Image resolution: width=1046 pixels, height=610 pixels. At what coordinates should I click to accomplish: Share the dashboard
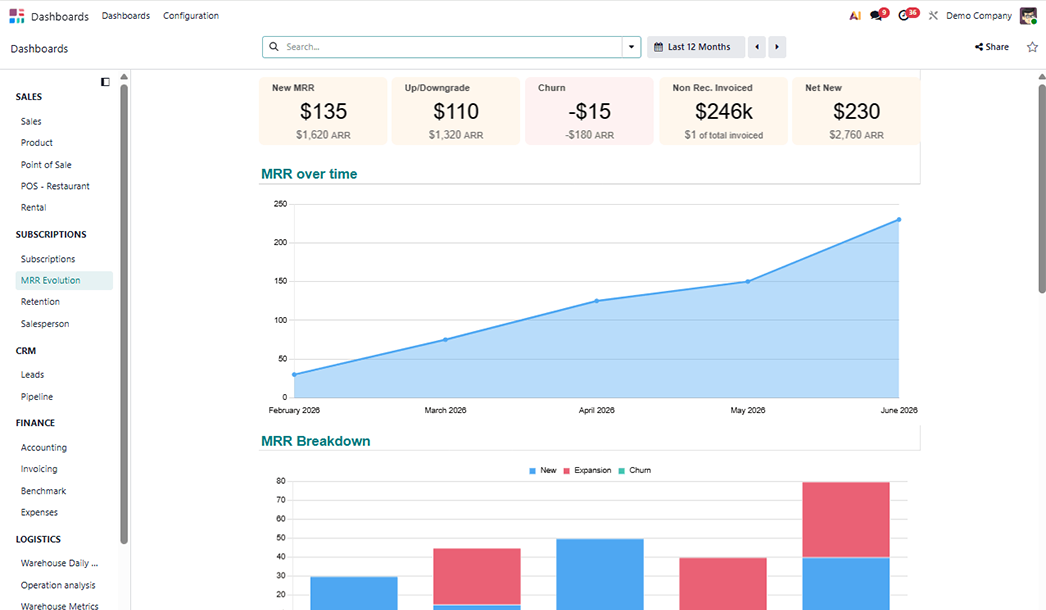click(992, 47)
